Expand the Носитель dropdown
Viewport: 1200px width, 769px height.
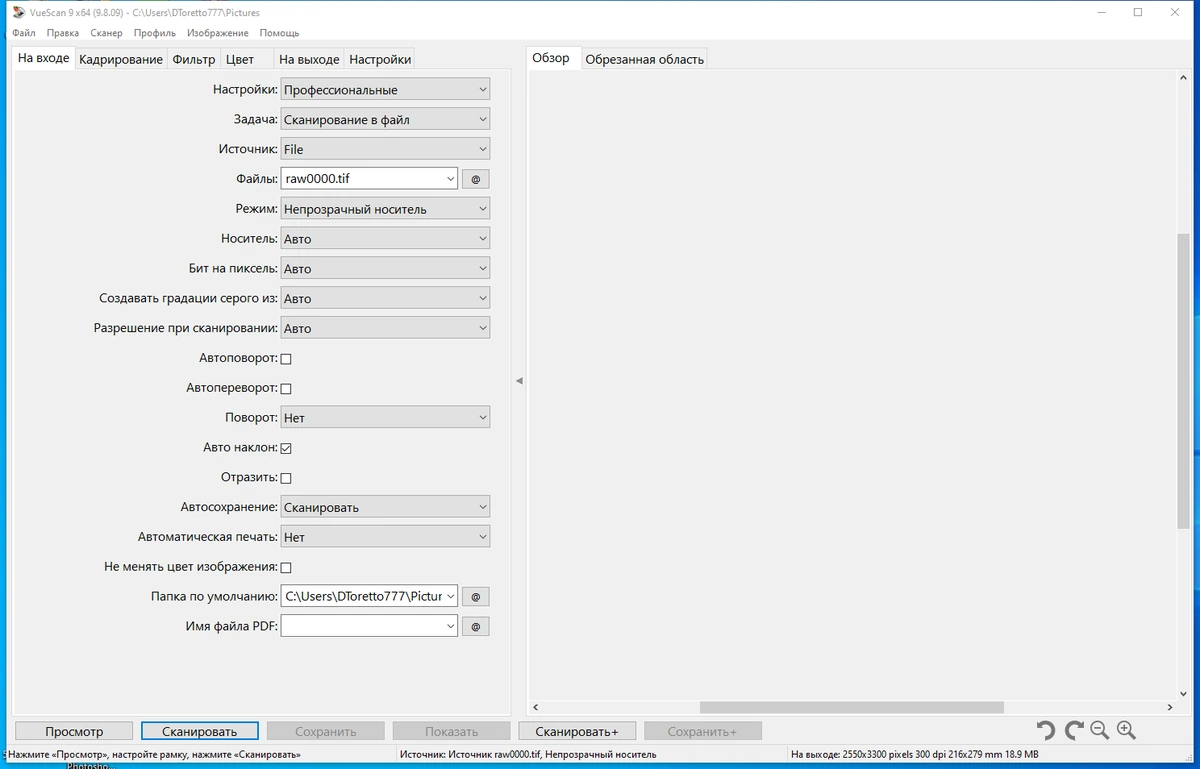pyautogui.click(x=385, y=239)
